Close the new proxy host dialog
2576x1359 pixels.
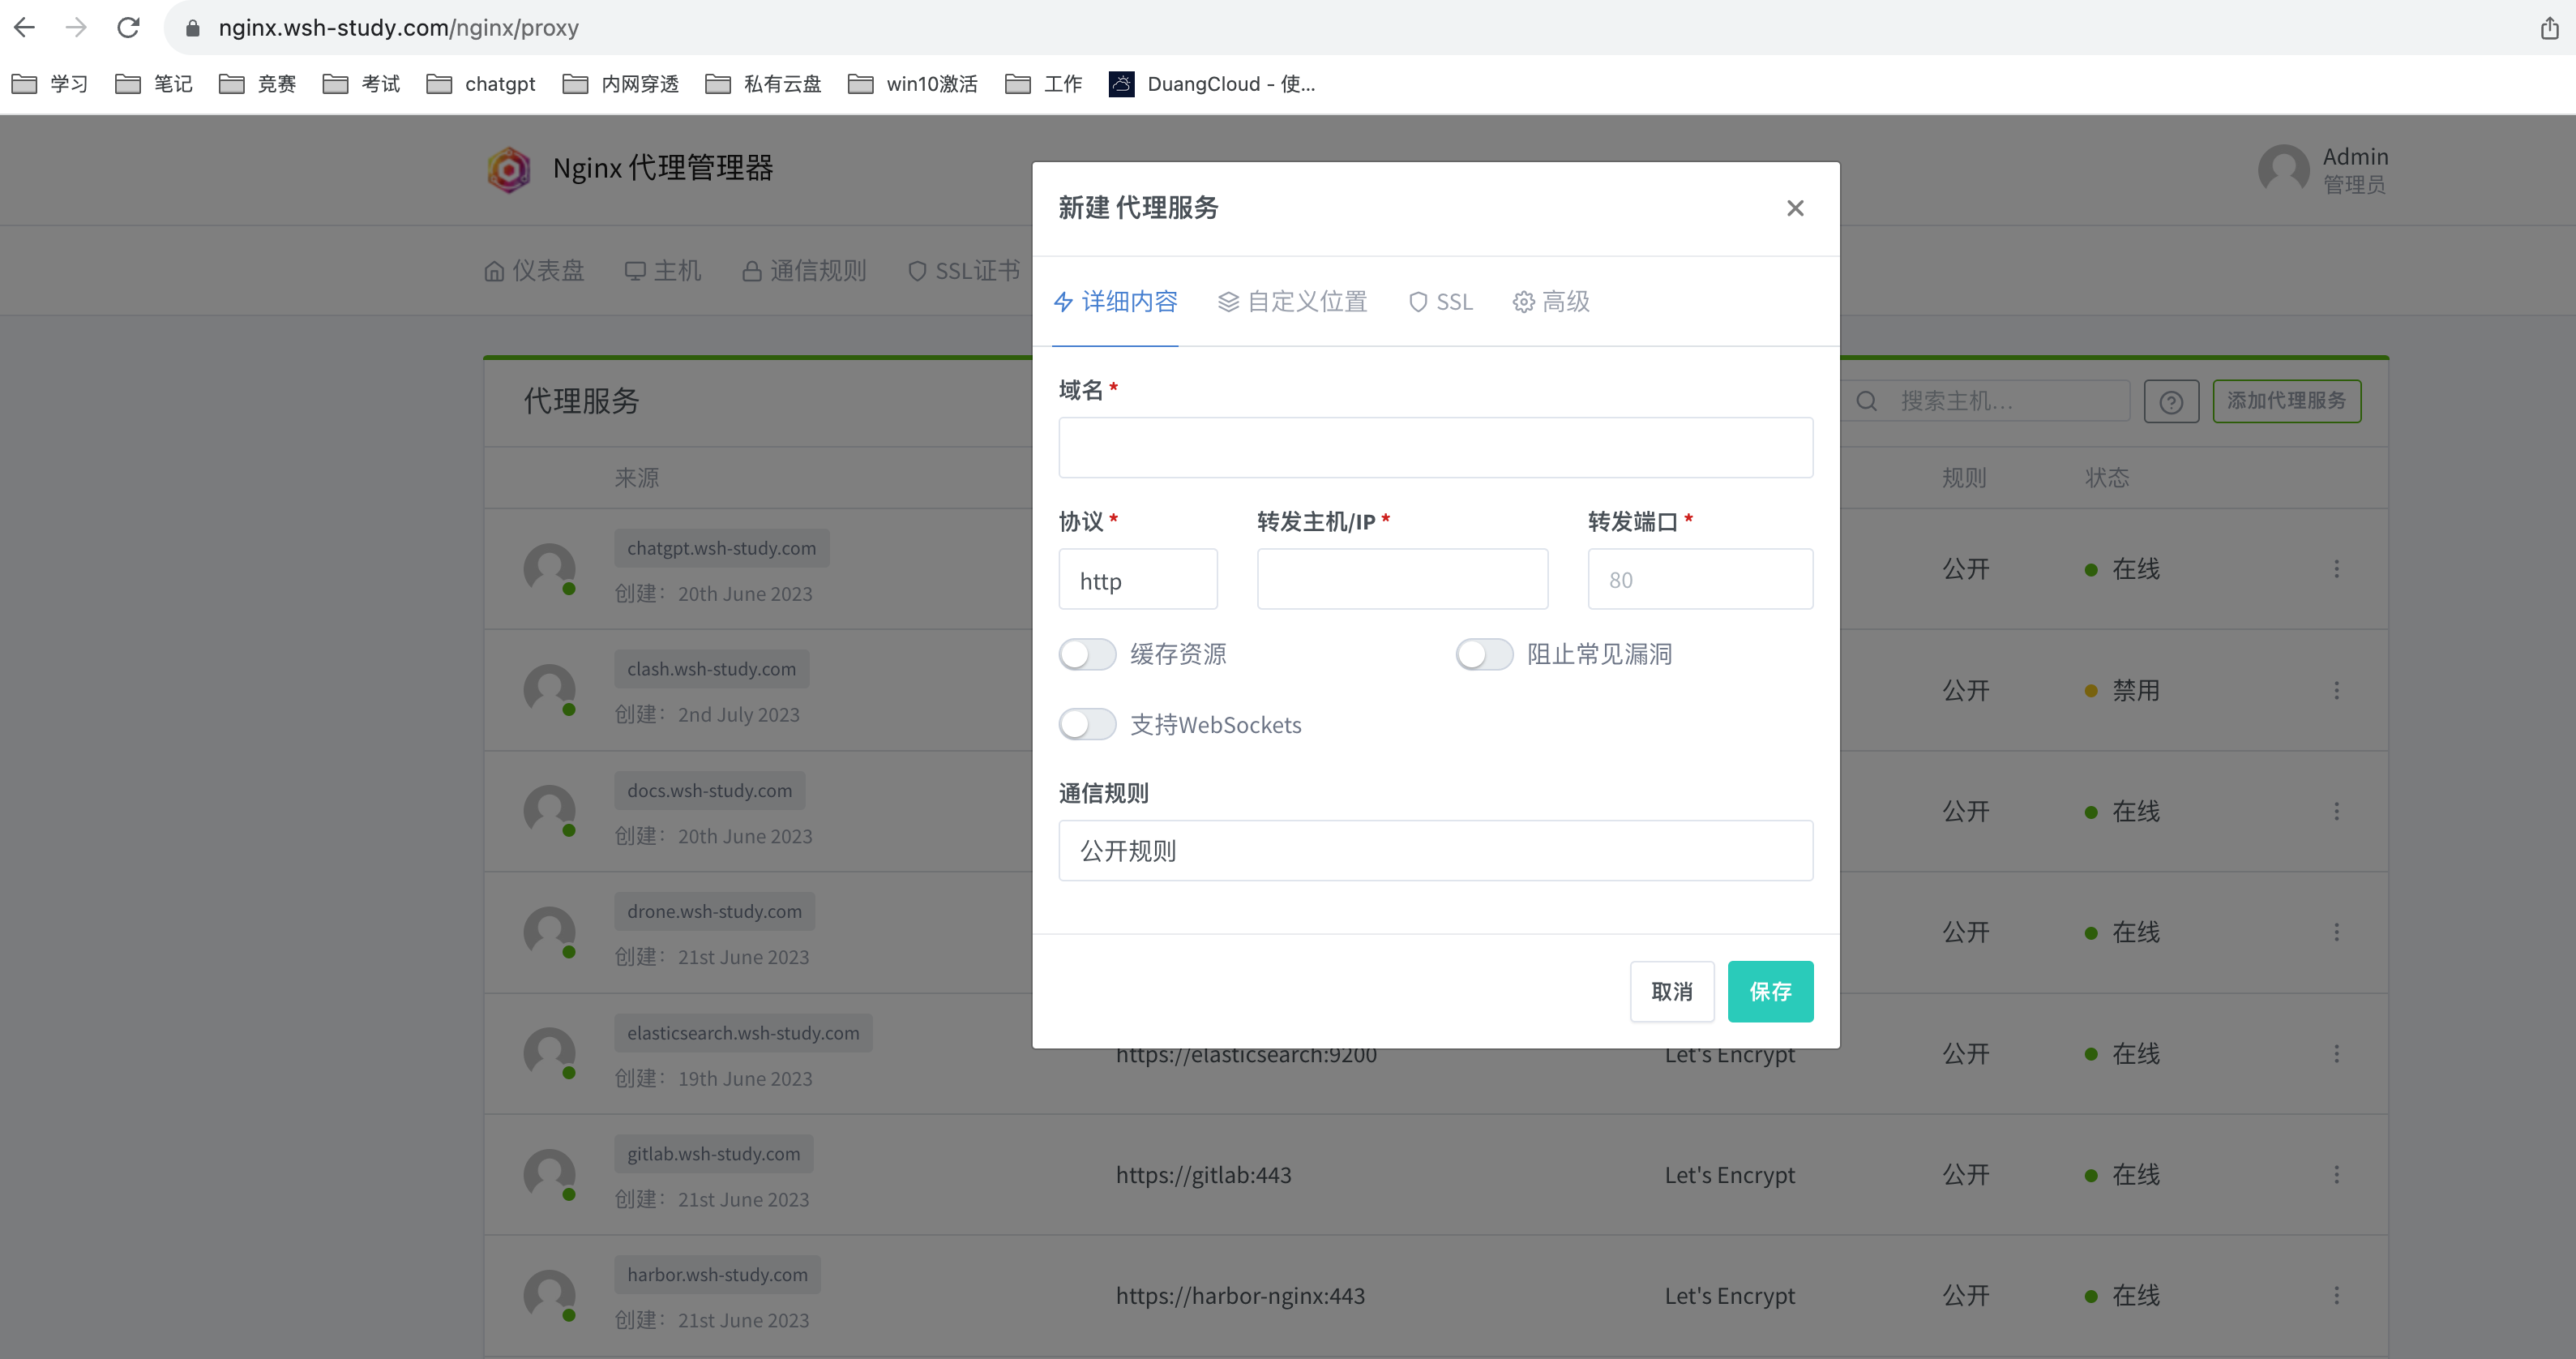pos(1795,208)
